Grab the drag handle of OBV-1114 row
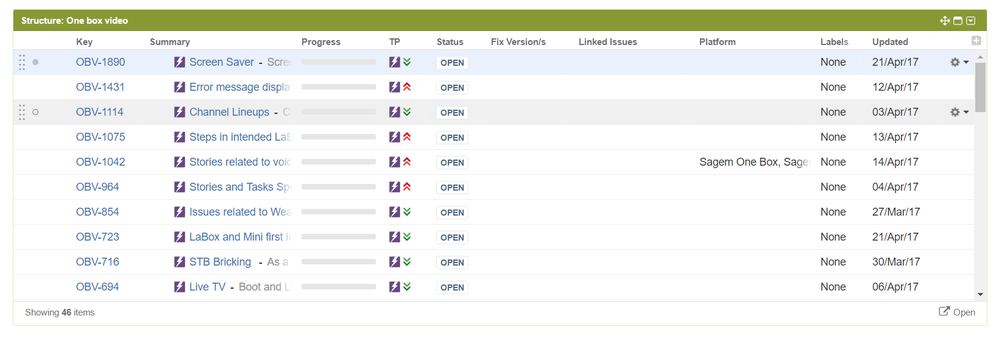 pos(22,112)
